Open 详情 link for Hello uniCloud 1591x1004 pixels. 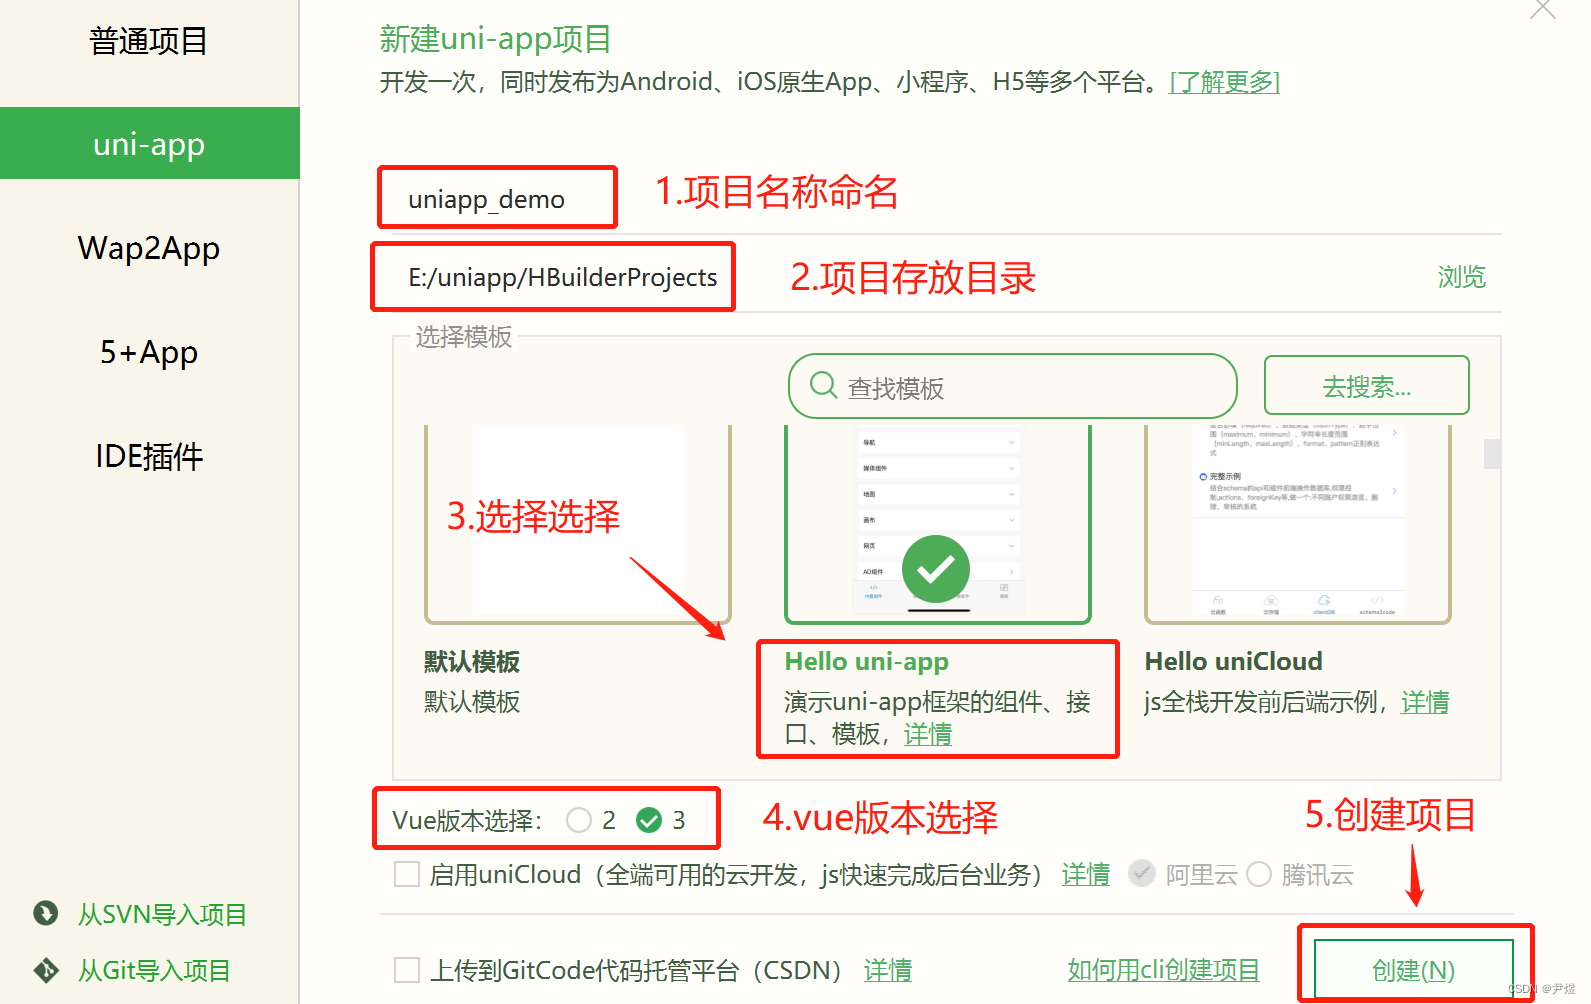coord(1425,702)
